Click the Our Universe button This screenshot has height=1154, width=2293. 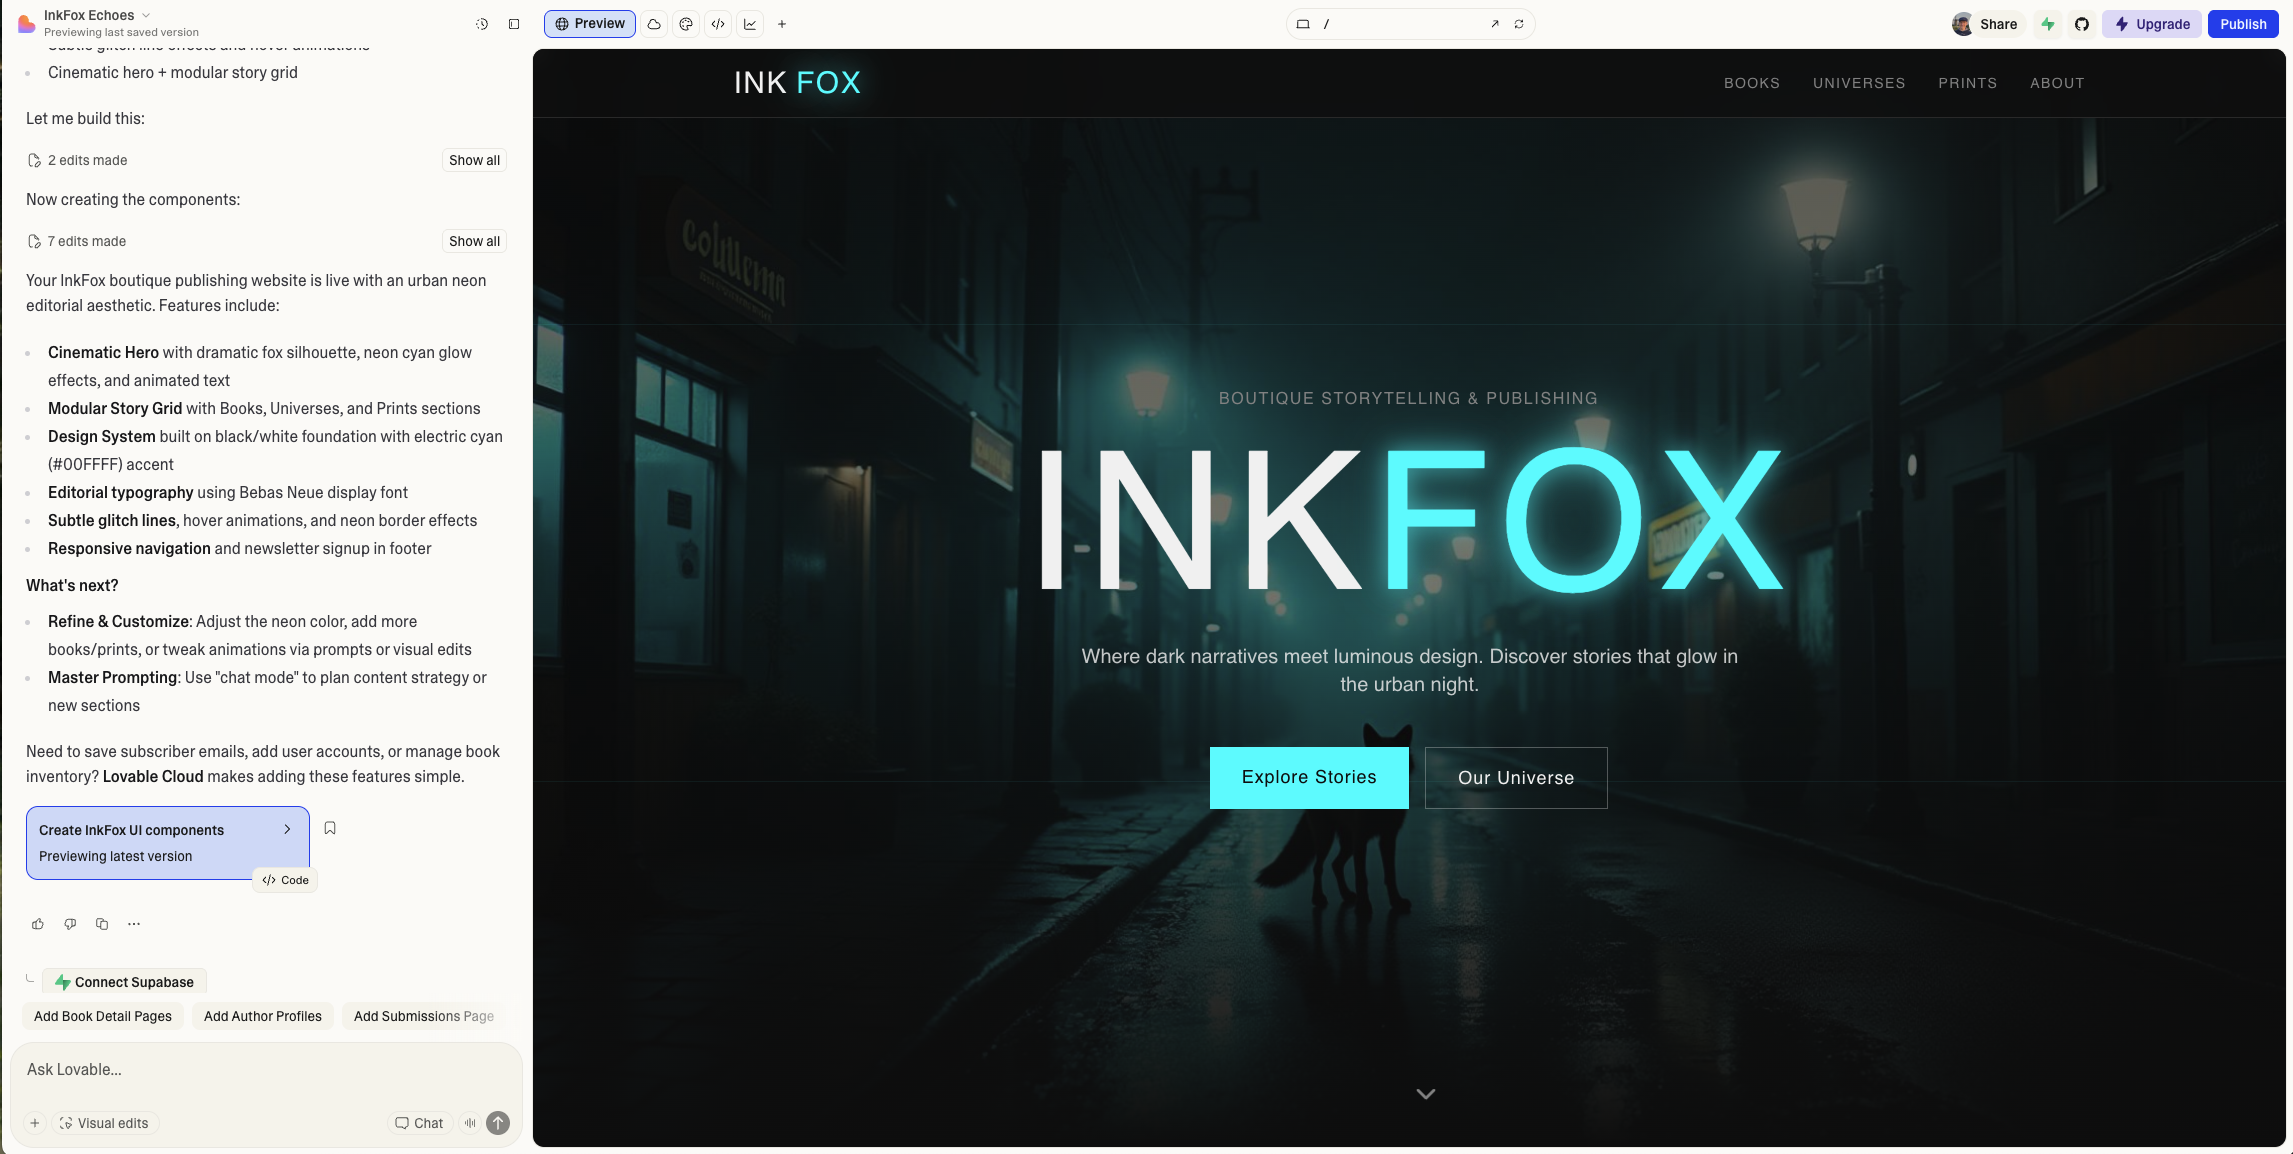[1516, 777]
